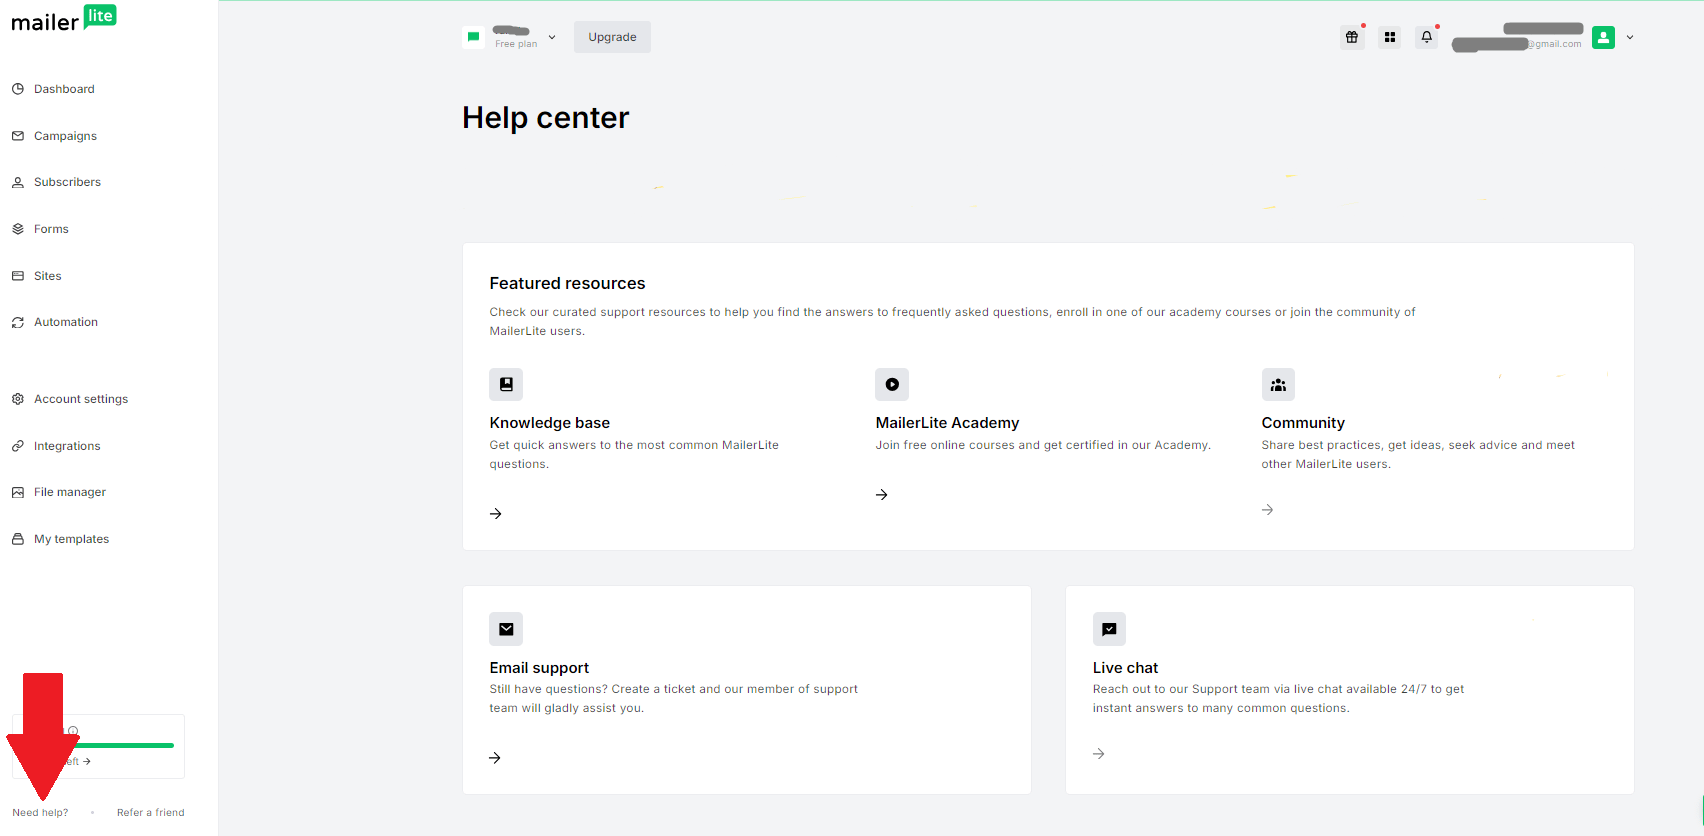Click the apps grid icon near notifications
The image size is (1704, 836).
click(x=1389, y=37)
